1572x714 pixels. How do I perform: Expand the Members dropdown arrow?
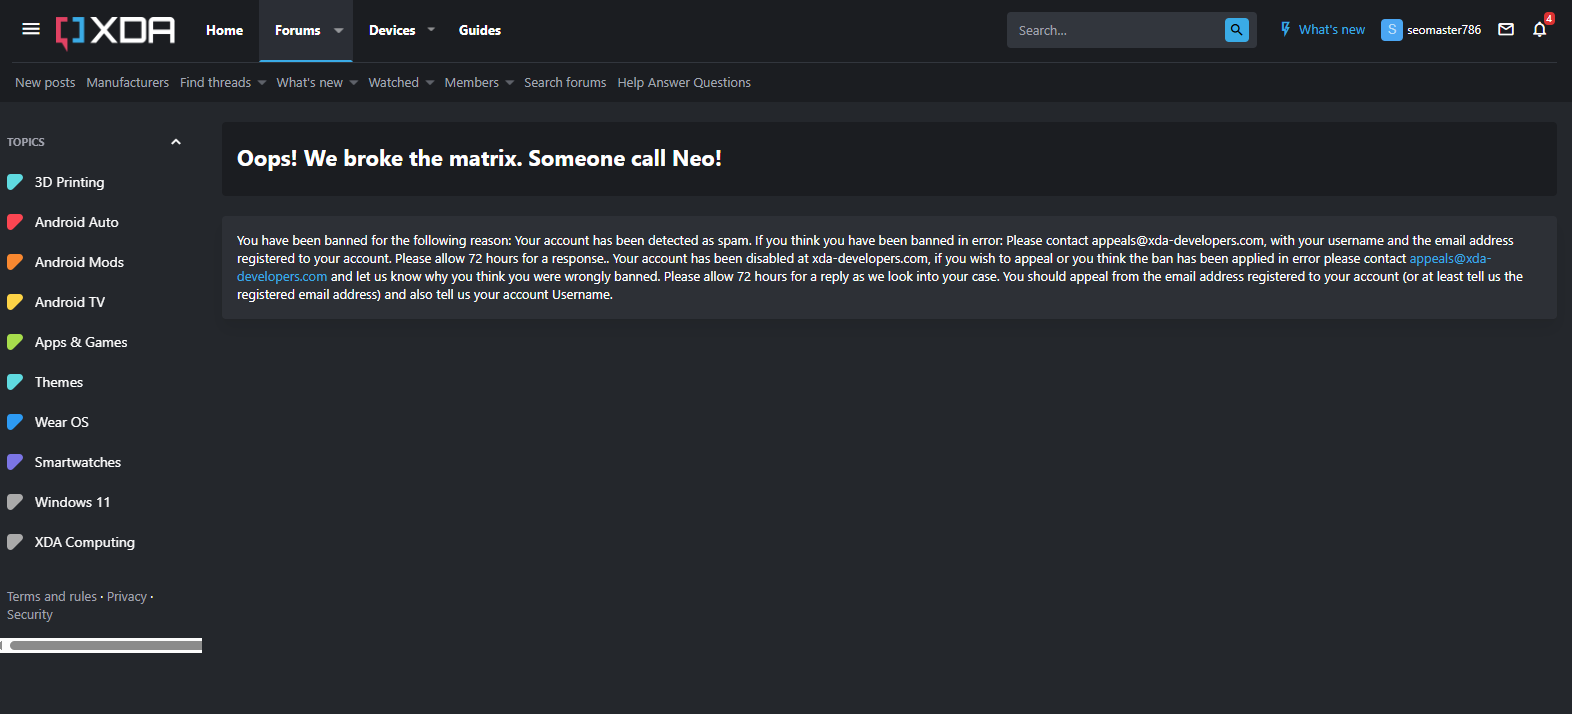click(510, 83)
